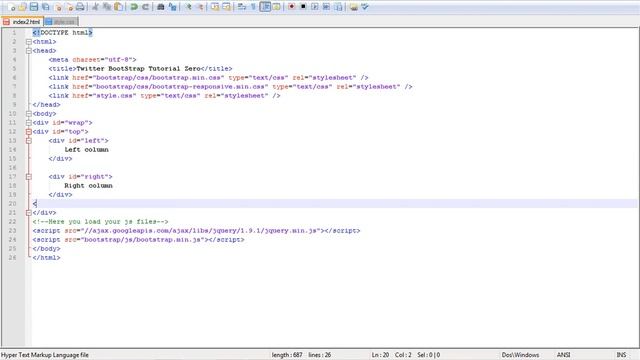Toggle synchronized vertical scrolling

click(x=215, y=7)
